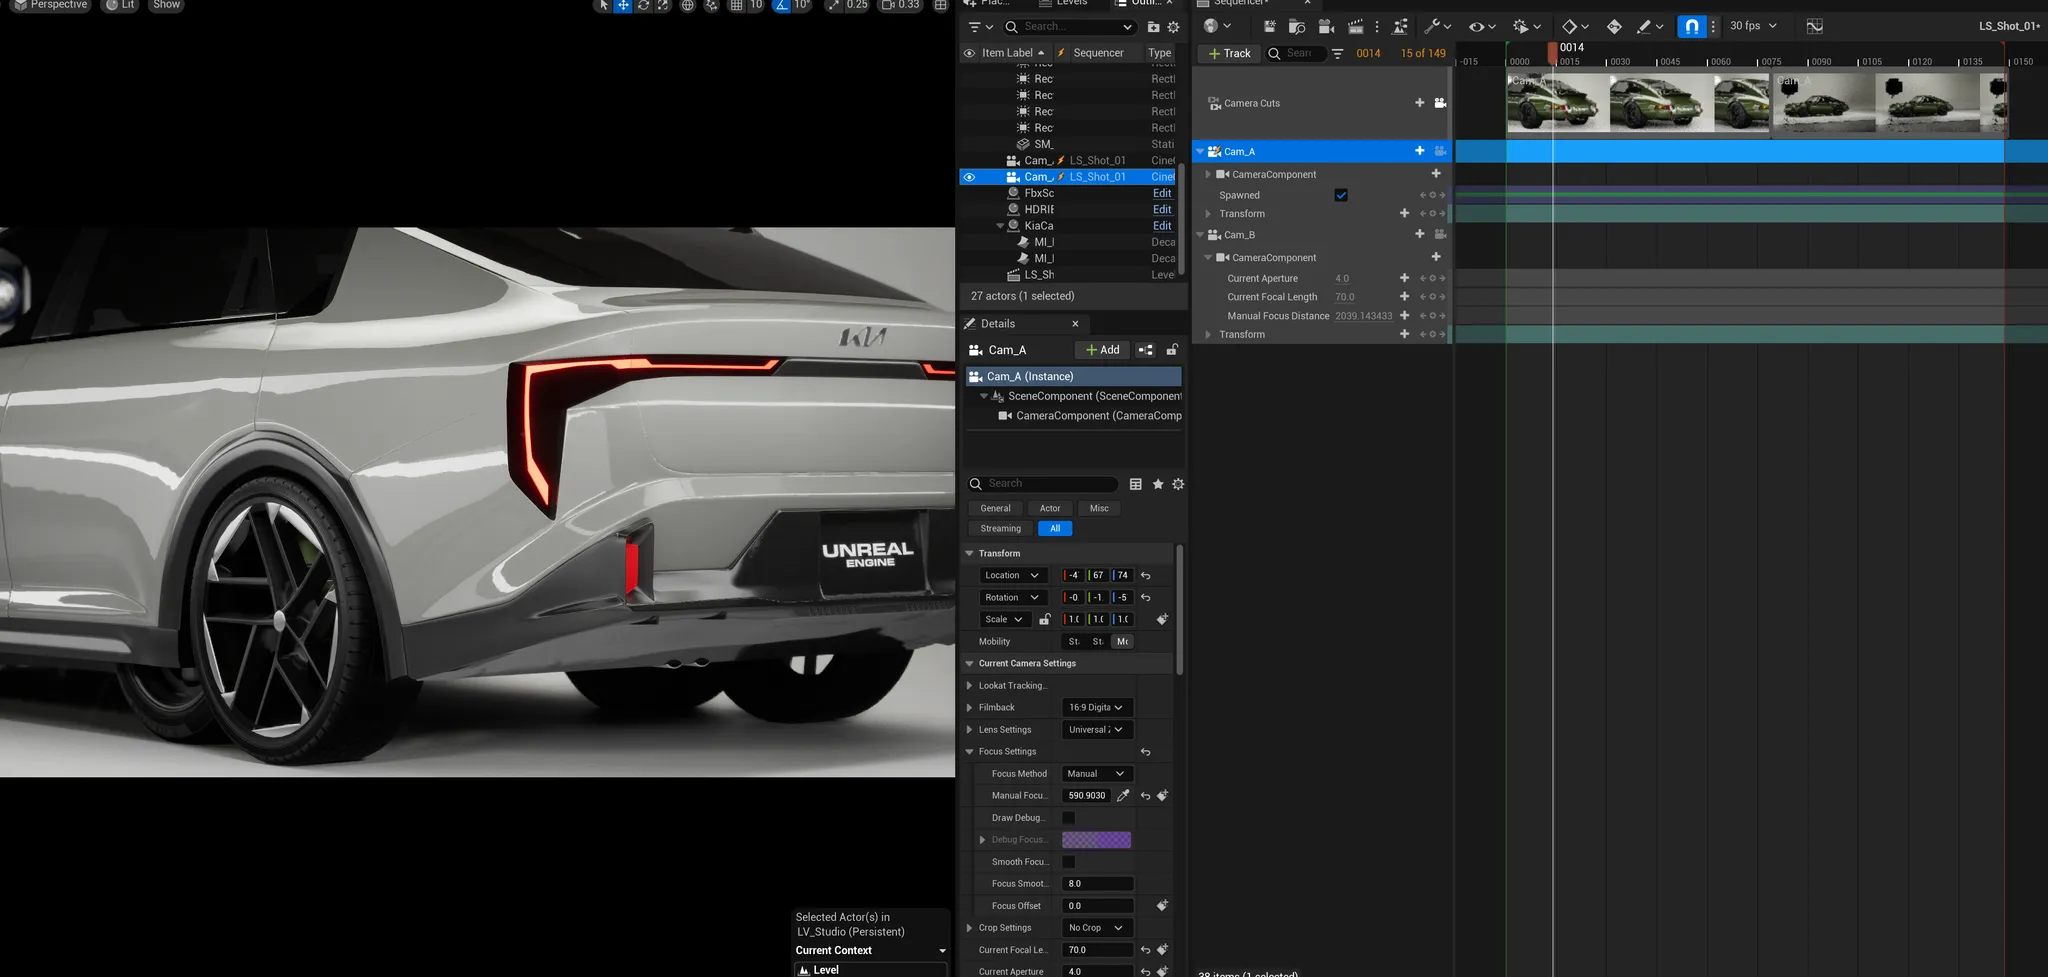Expand CameraComponent under Cam_A track
Image resolution: width=2048 pixels, height=977 pixels.
click(1208, 174)
